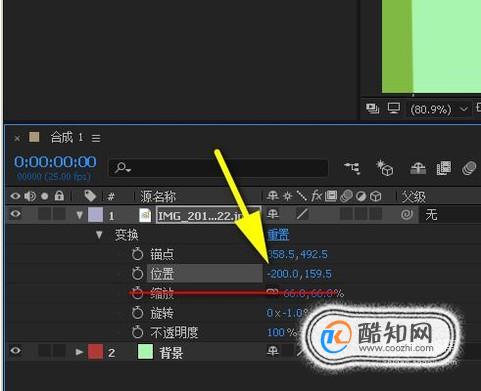The height and width of the screenshot is (391, 481).
Task: Click the hide shy layers icon
Action: click(418, 168)
